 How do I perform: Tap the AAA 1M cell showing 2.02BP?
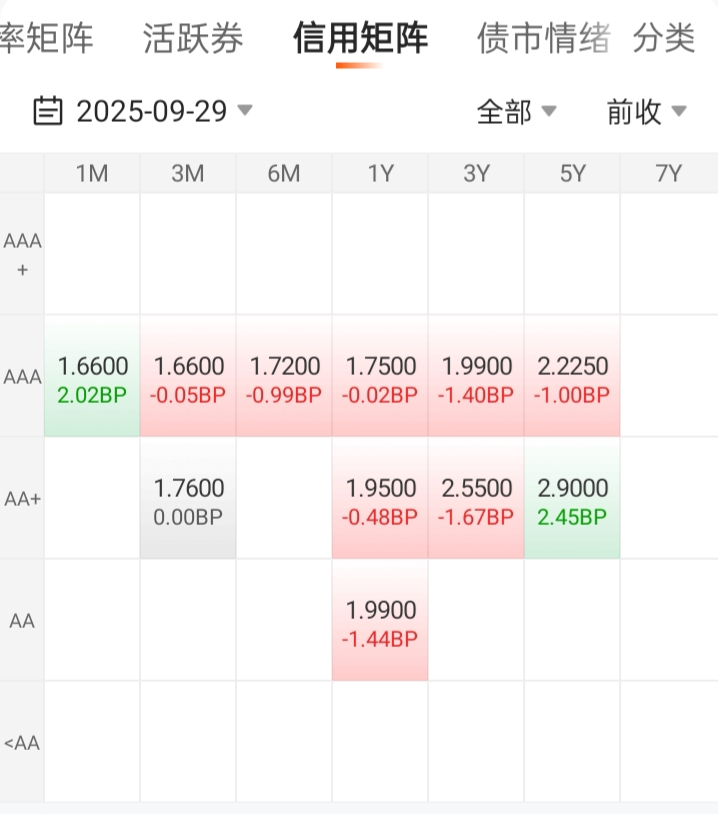[92, 378]
